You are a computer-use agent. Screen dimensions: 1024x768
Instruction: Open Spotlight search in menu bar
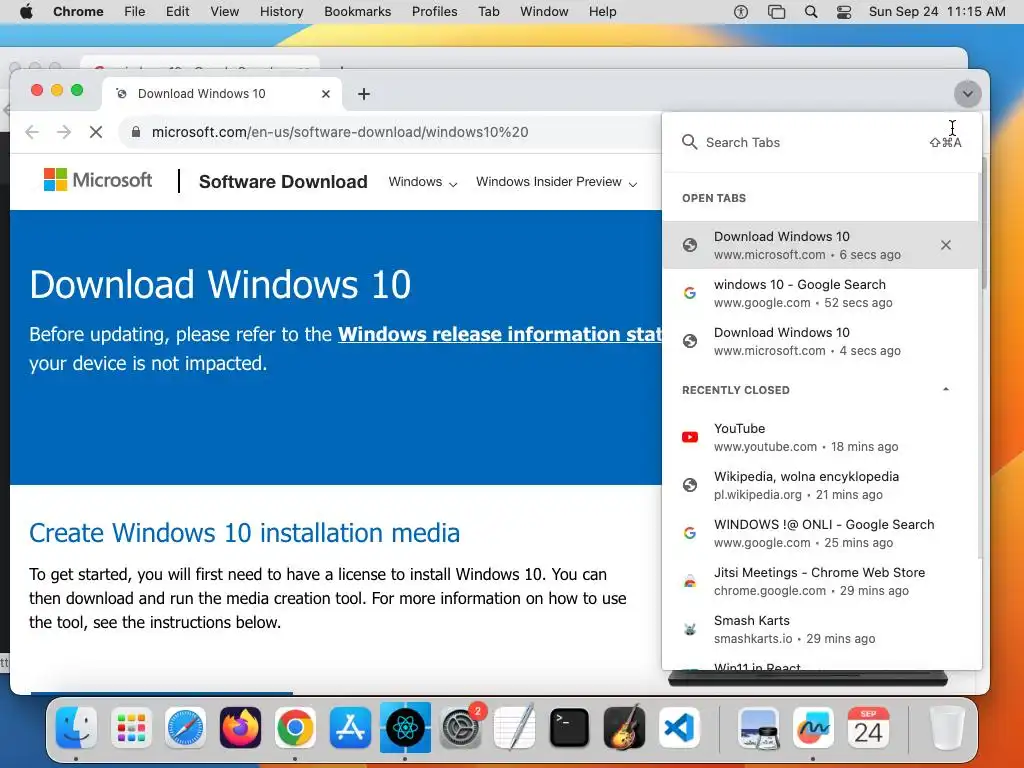tap(810, 11)
